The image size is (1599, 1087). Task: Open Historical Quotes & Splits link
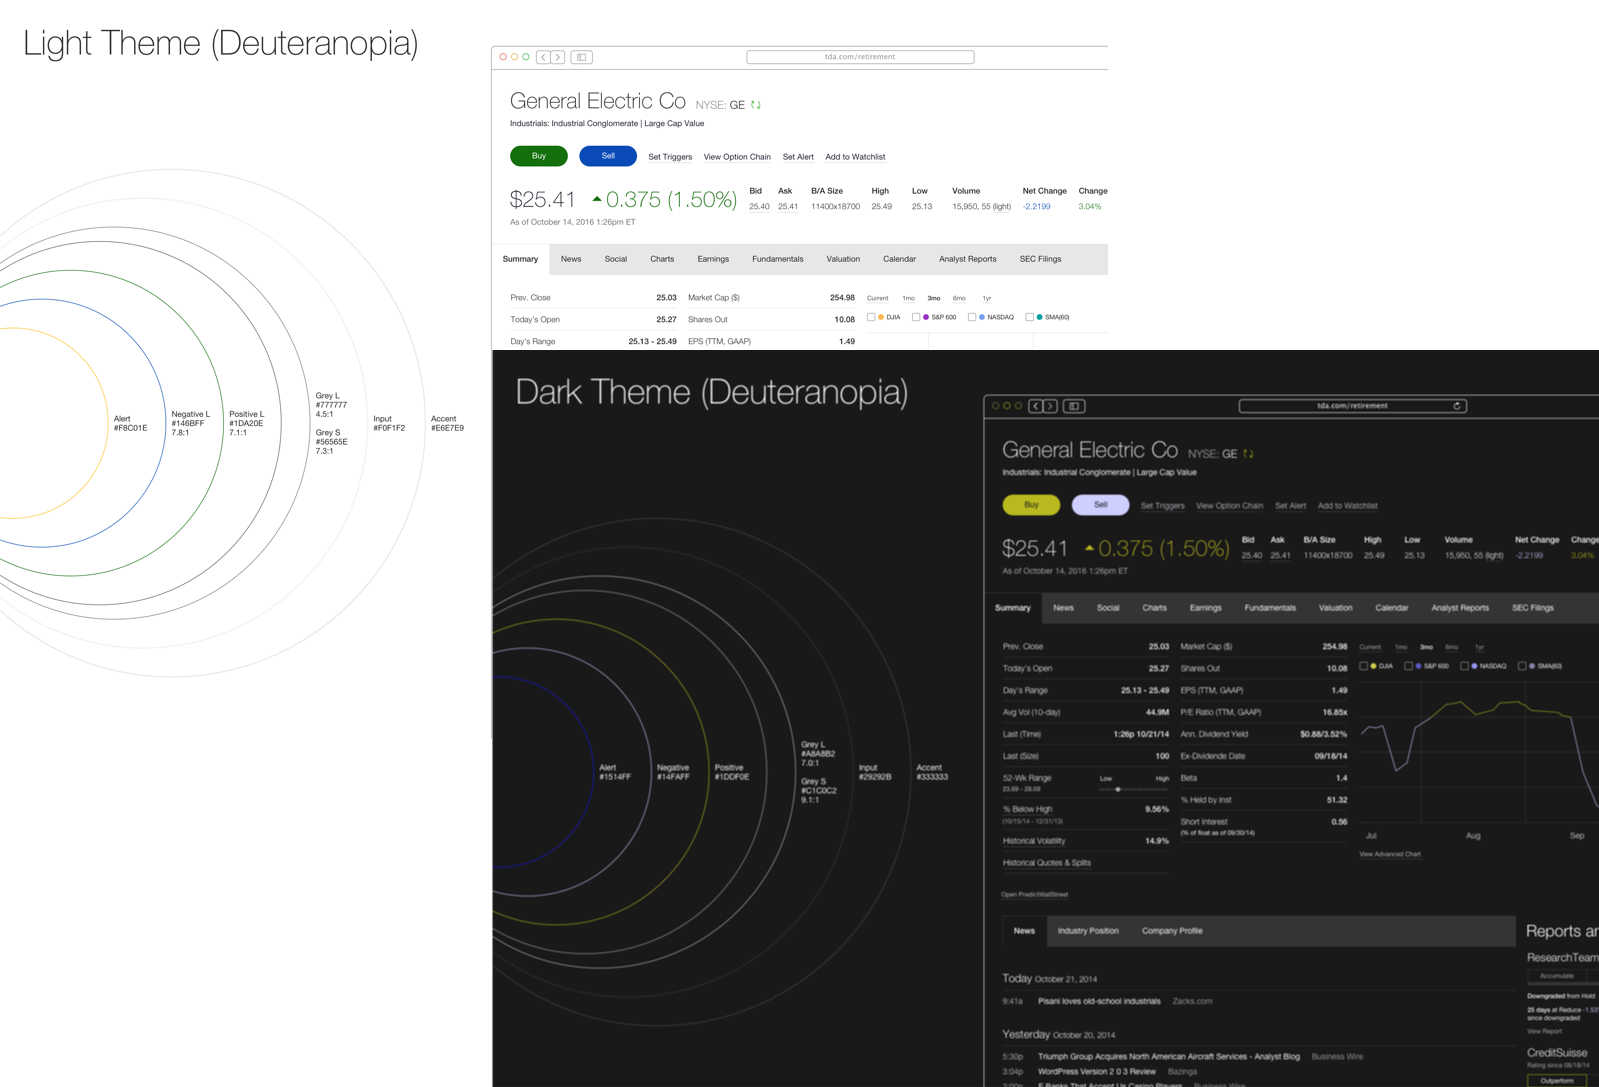(1047, 863)
